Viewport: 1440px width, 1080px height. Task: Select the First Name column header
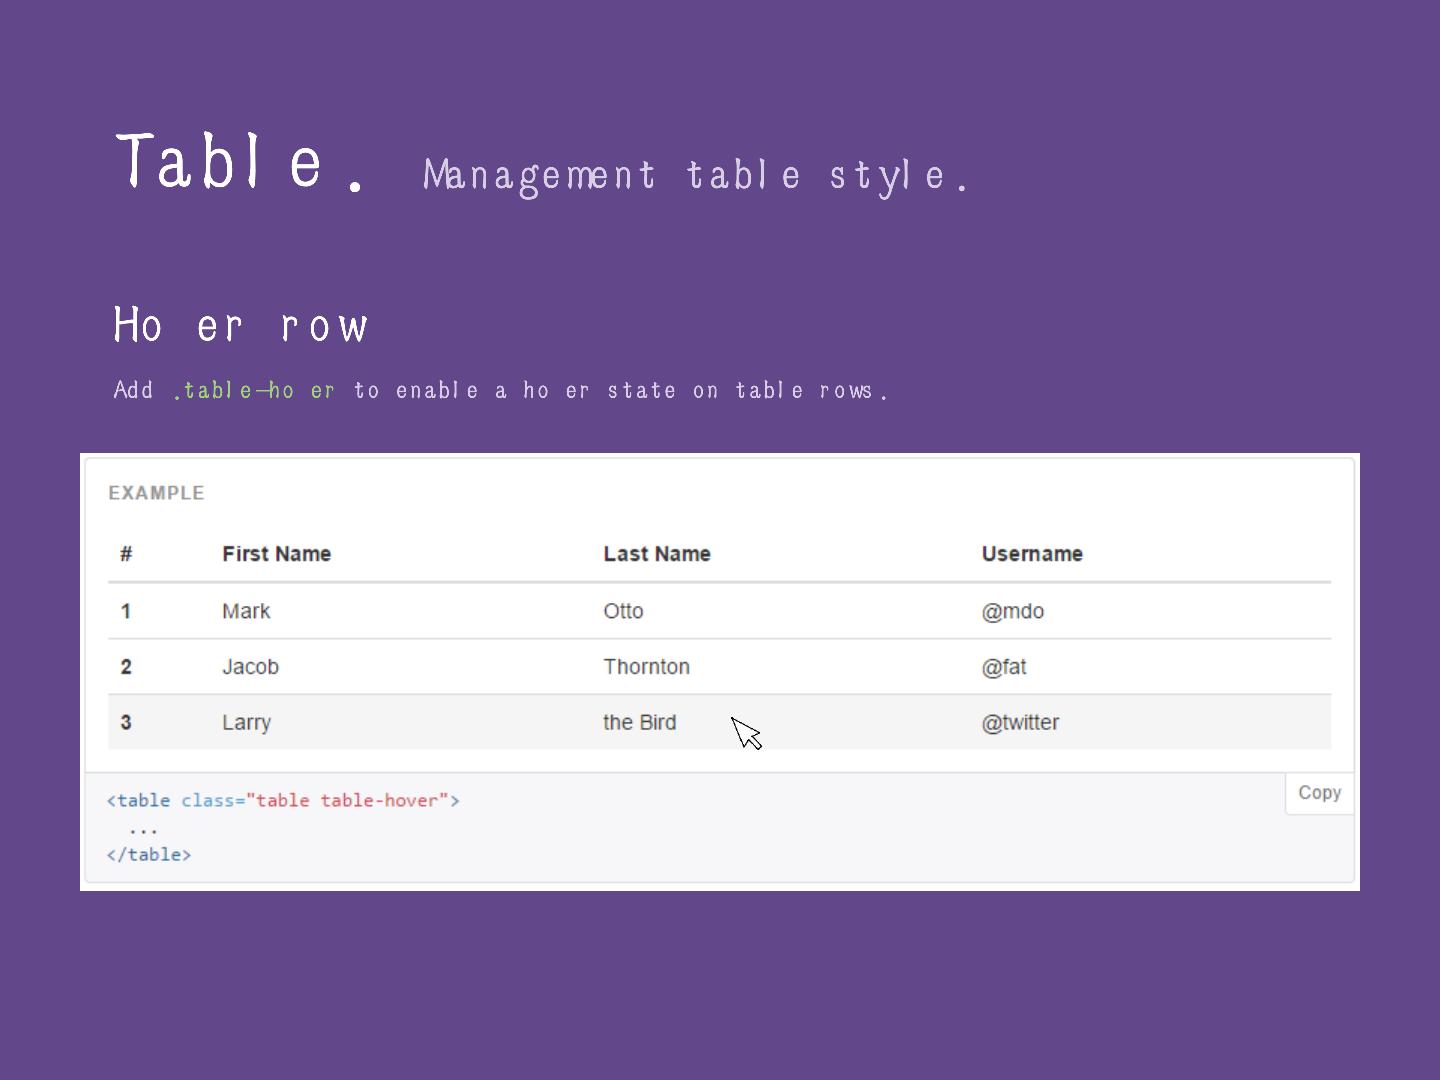coord(276,554)
